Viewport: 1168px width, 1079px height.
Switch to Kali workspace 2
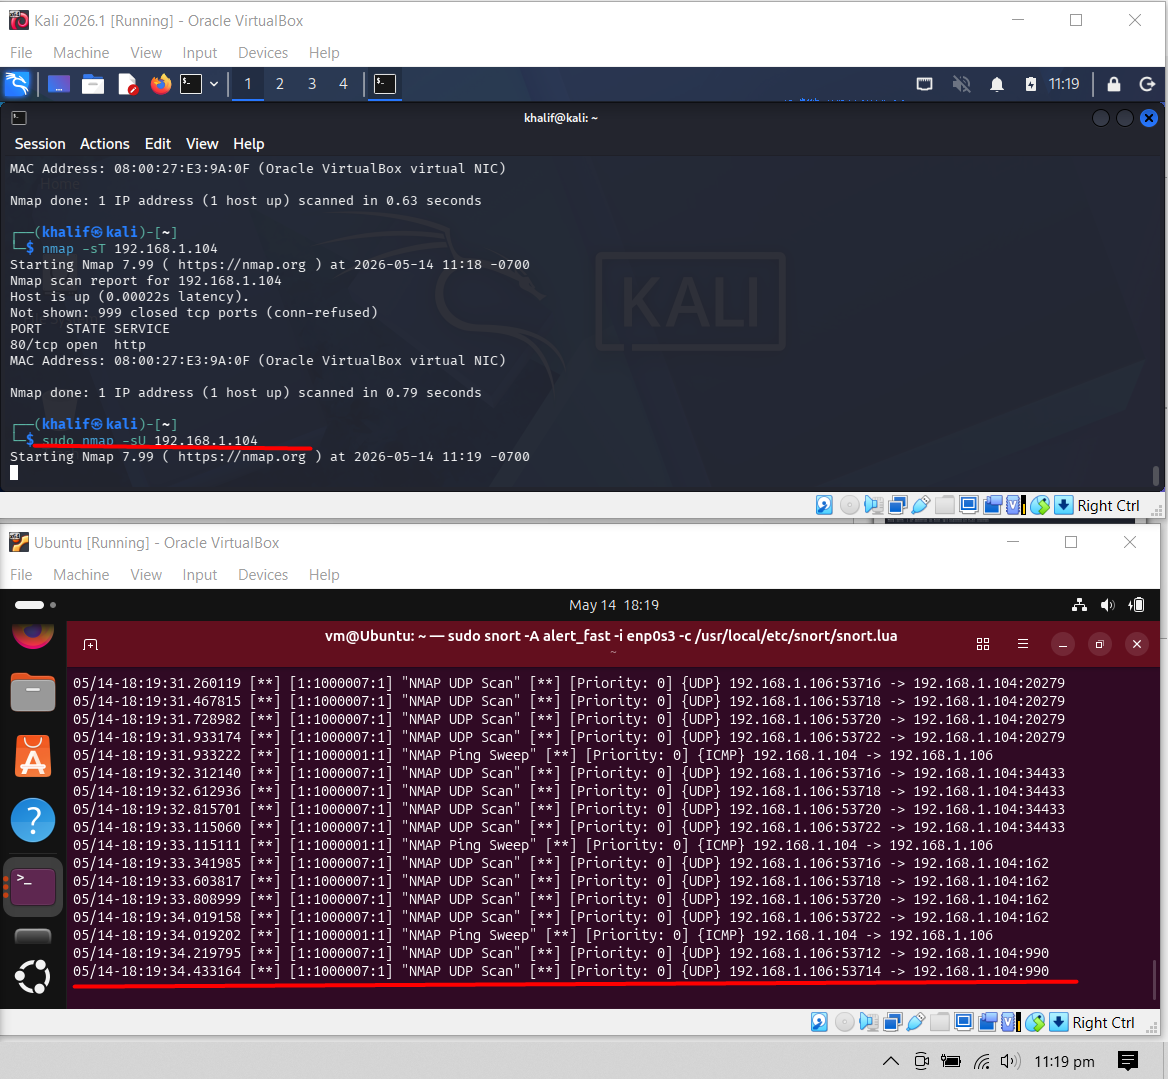279,84
